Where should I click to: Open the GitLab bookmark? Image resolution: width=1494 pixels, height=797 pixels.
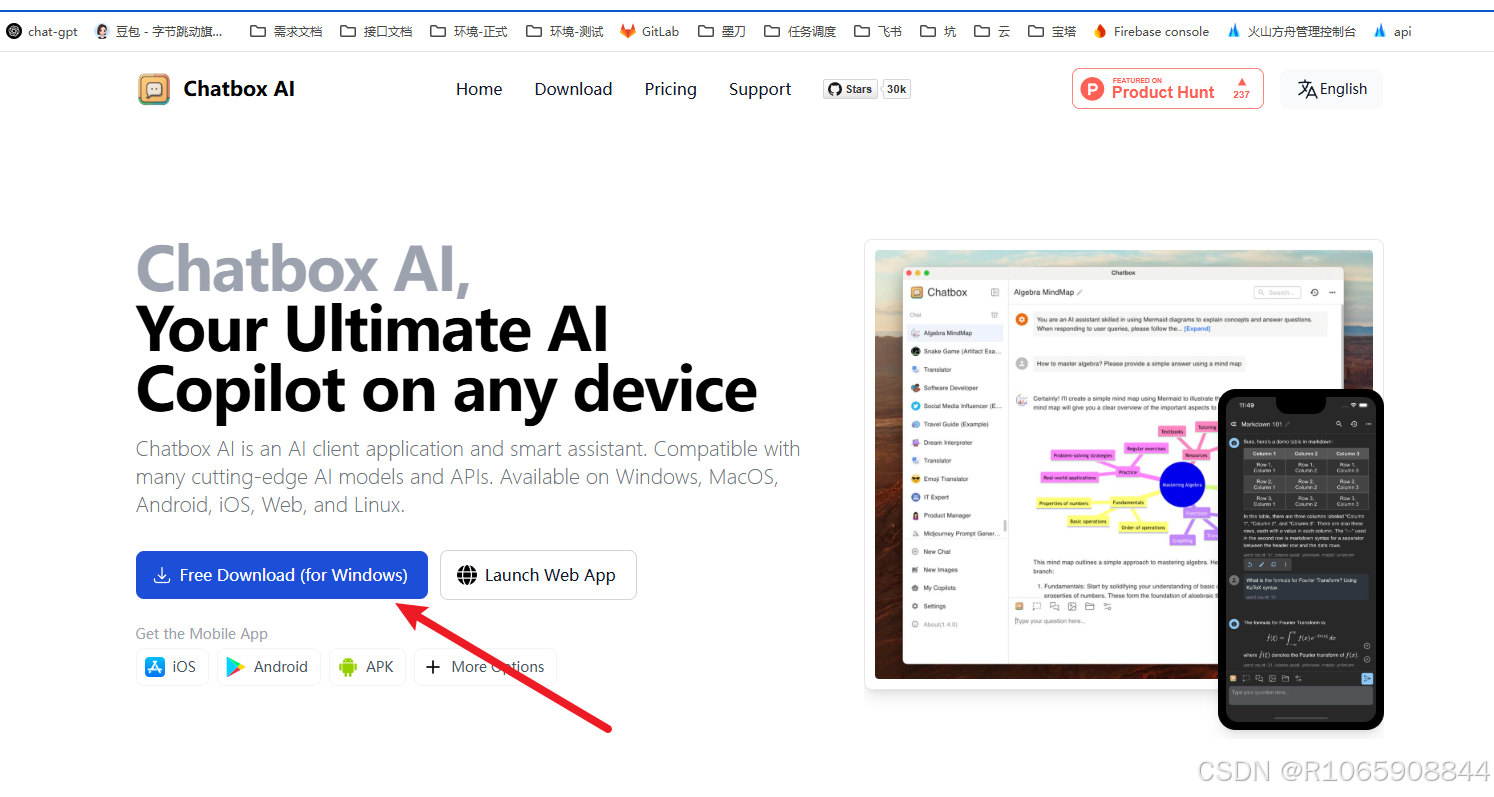click(650, 31)
